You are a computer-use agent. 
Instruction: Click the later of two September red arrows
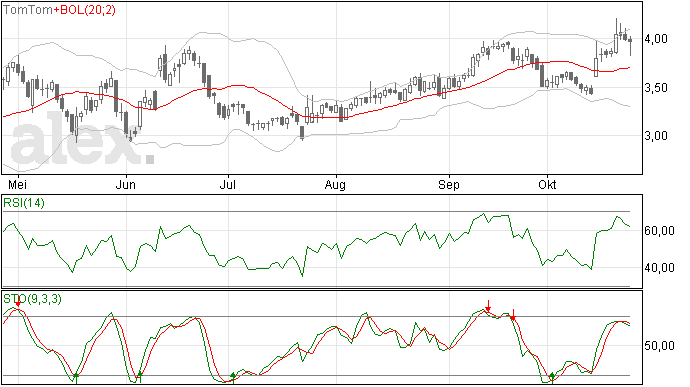tap(513, 314)
